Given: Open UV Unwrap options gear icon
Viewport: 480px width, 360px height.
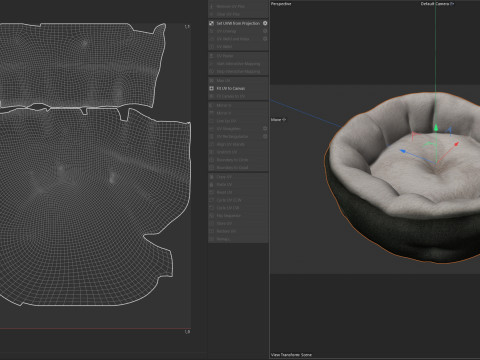Looking at the screenshot, I should (x=265, y=31).
